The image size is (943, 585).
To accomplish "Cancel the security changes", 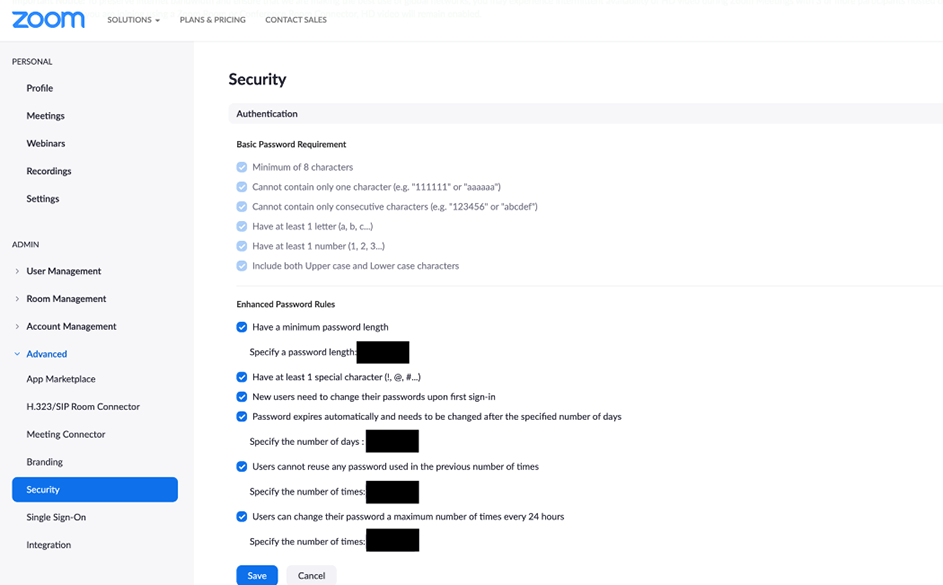I will tap(311, 575).
